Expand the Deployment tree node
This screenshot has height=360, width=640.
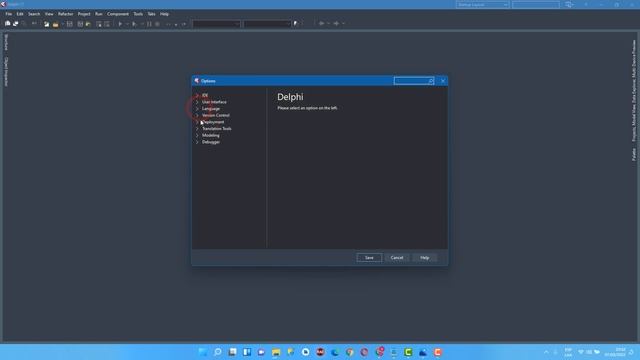(197, 122)
